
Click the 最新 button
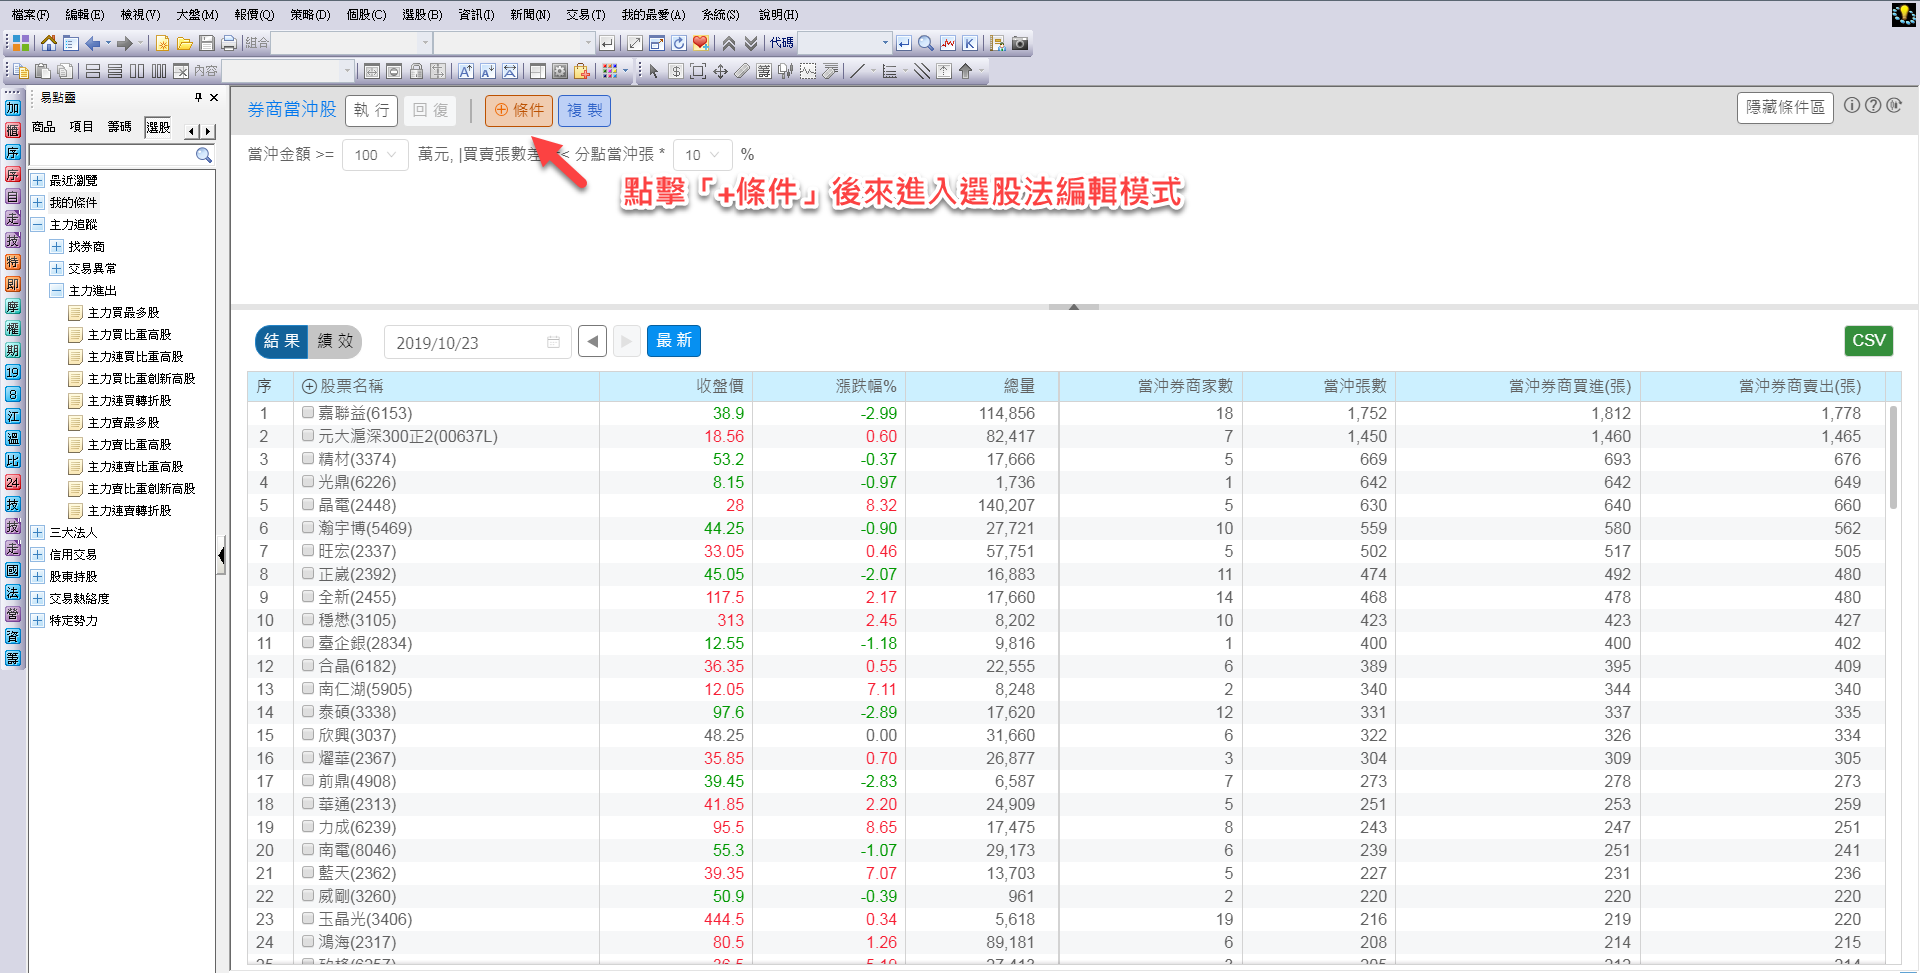[x=674, y=341]
